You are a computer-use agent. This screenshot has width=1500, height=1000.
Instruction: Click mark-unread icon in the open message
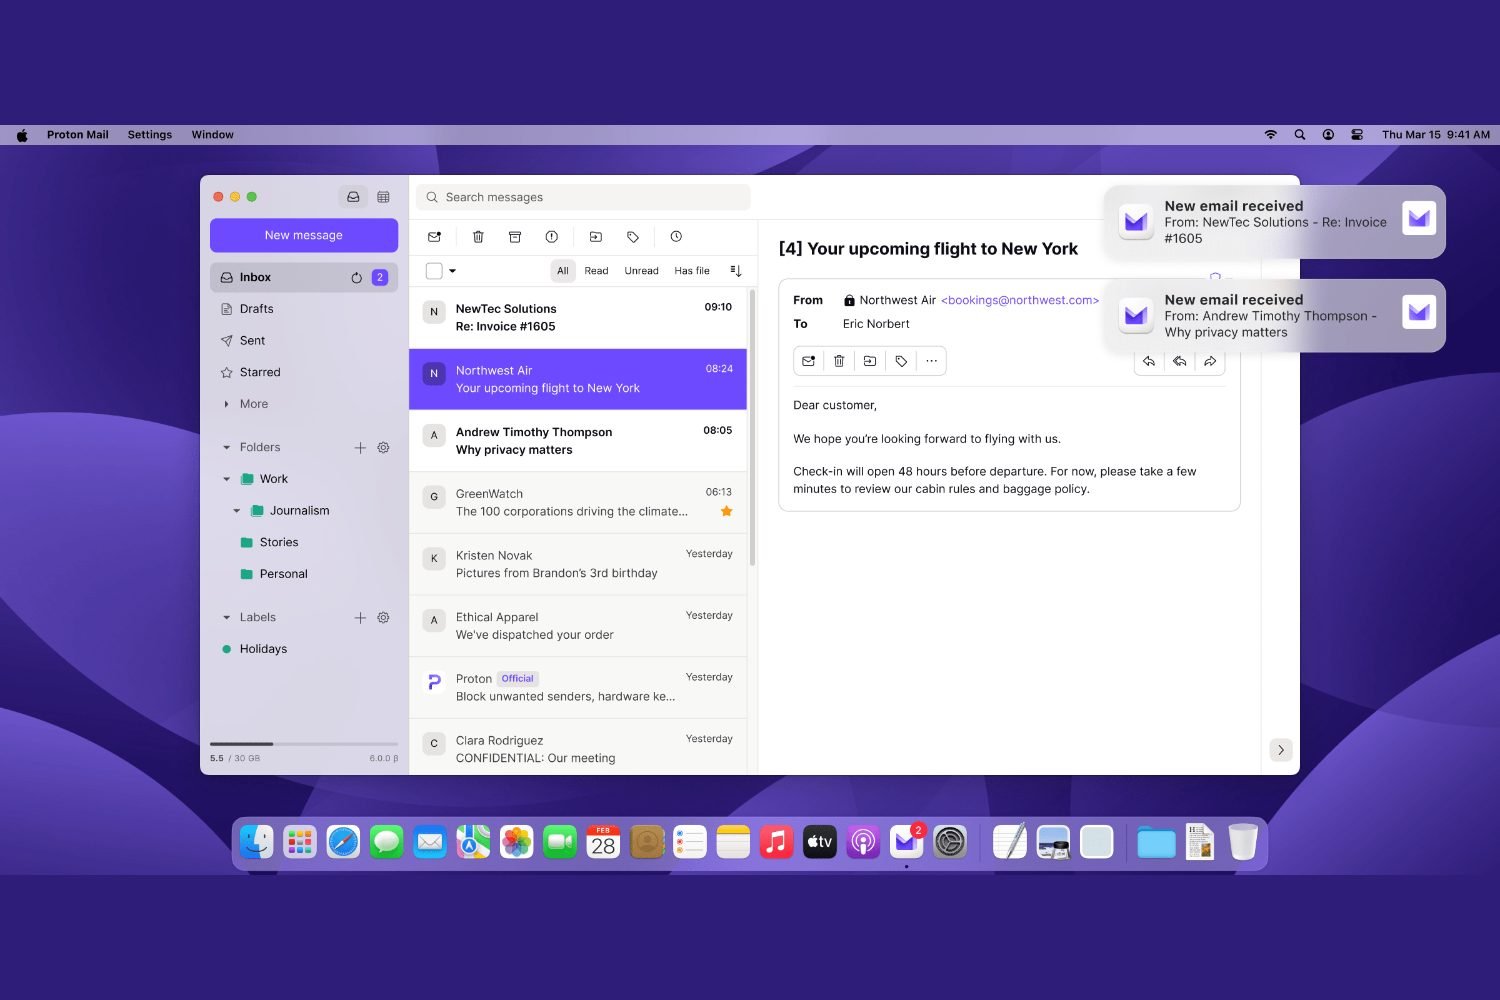point(808,361)
